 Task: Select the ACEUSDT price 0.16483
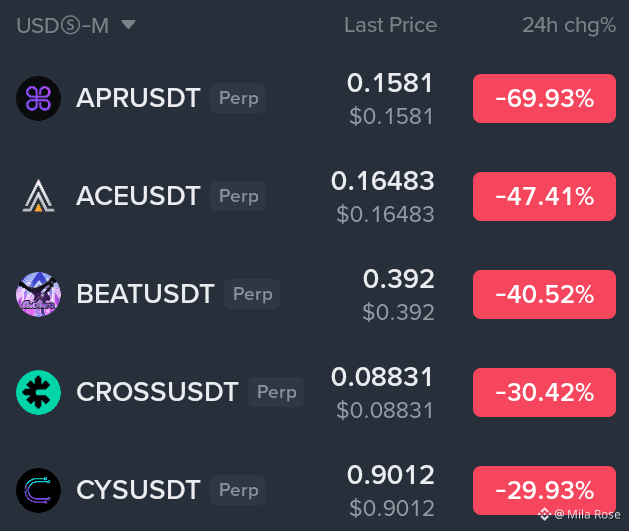tap(383, 181)
